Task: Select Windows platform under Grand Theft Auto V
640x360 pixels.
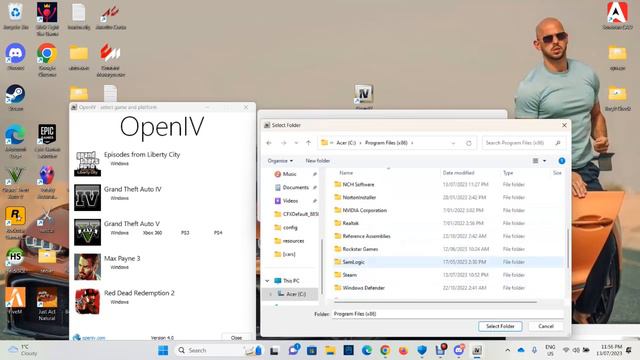Action: (120, 233)
